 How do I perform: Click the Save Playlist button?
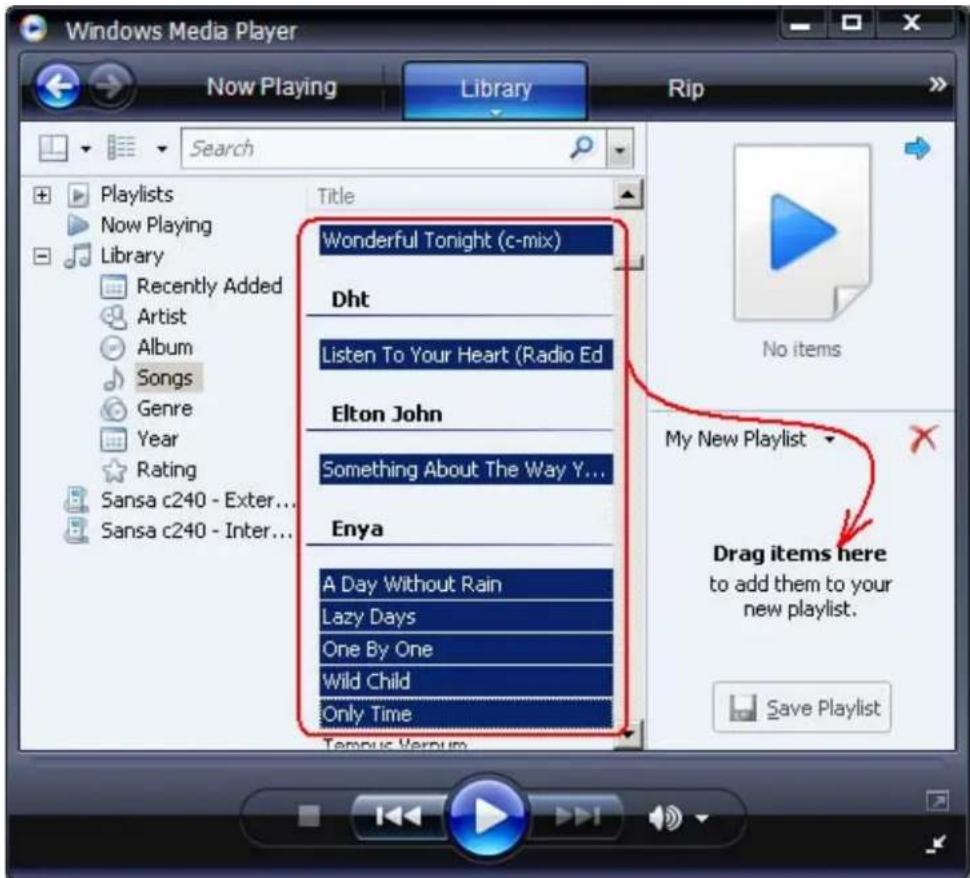click(802, 708)
